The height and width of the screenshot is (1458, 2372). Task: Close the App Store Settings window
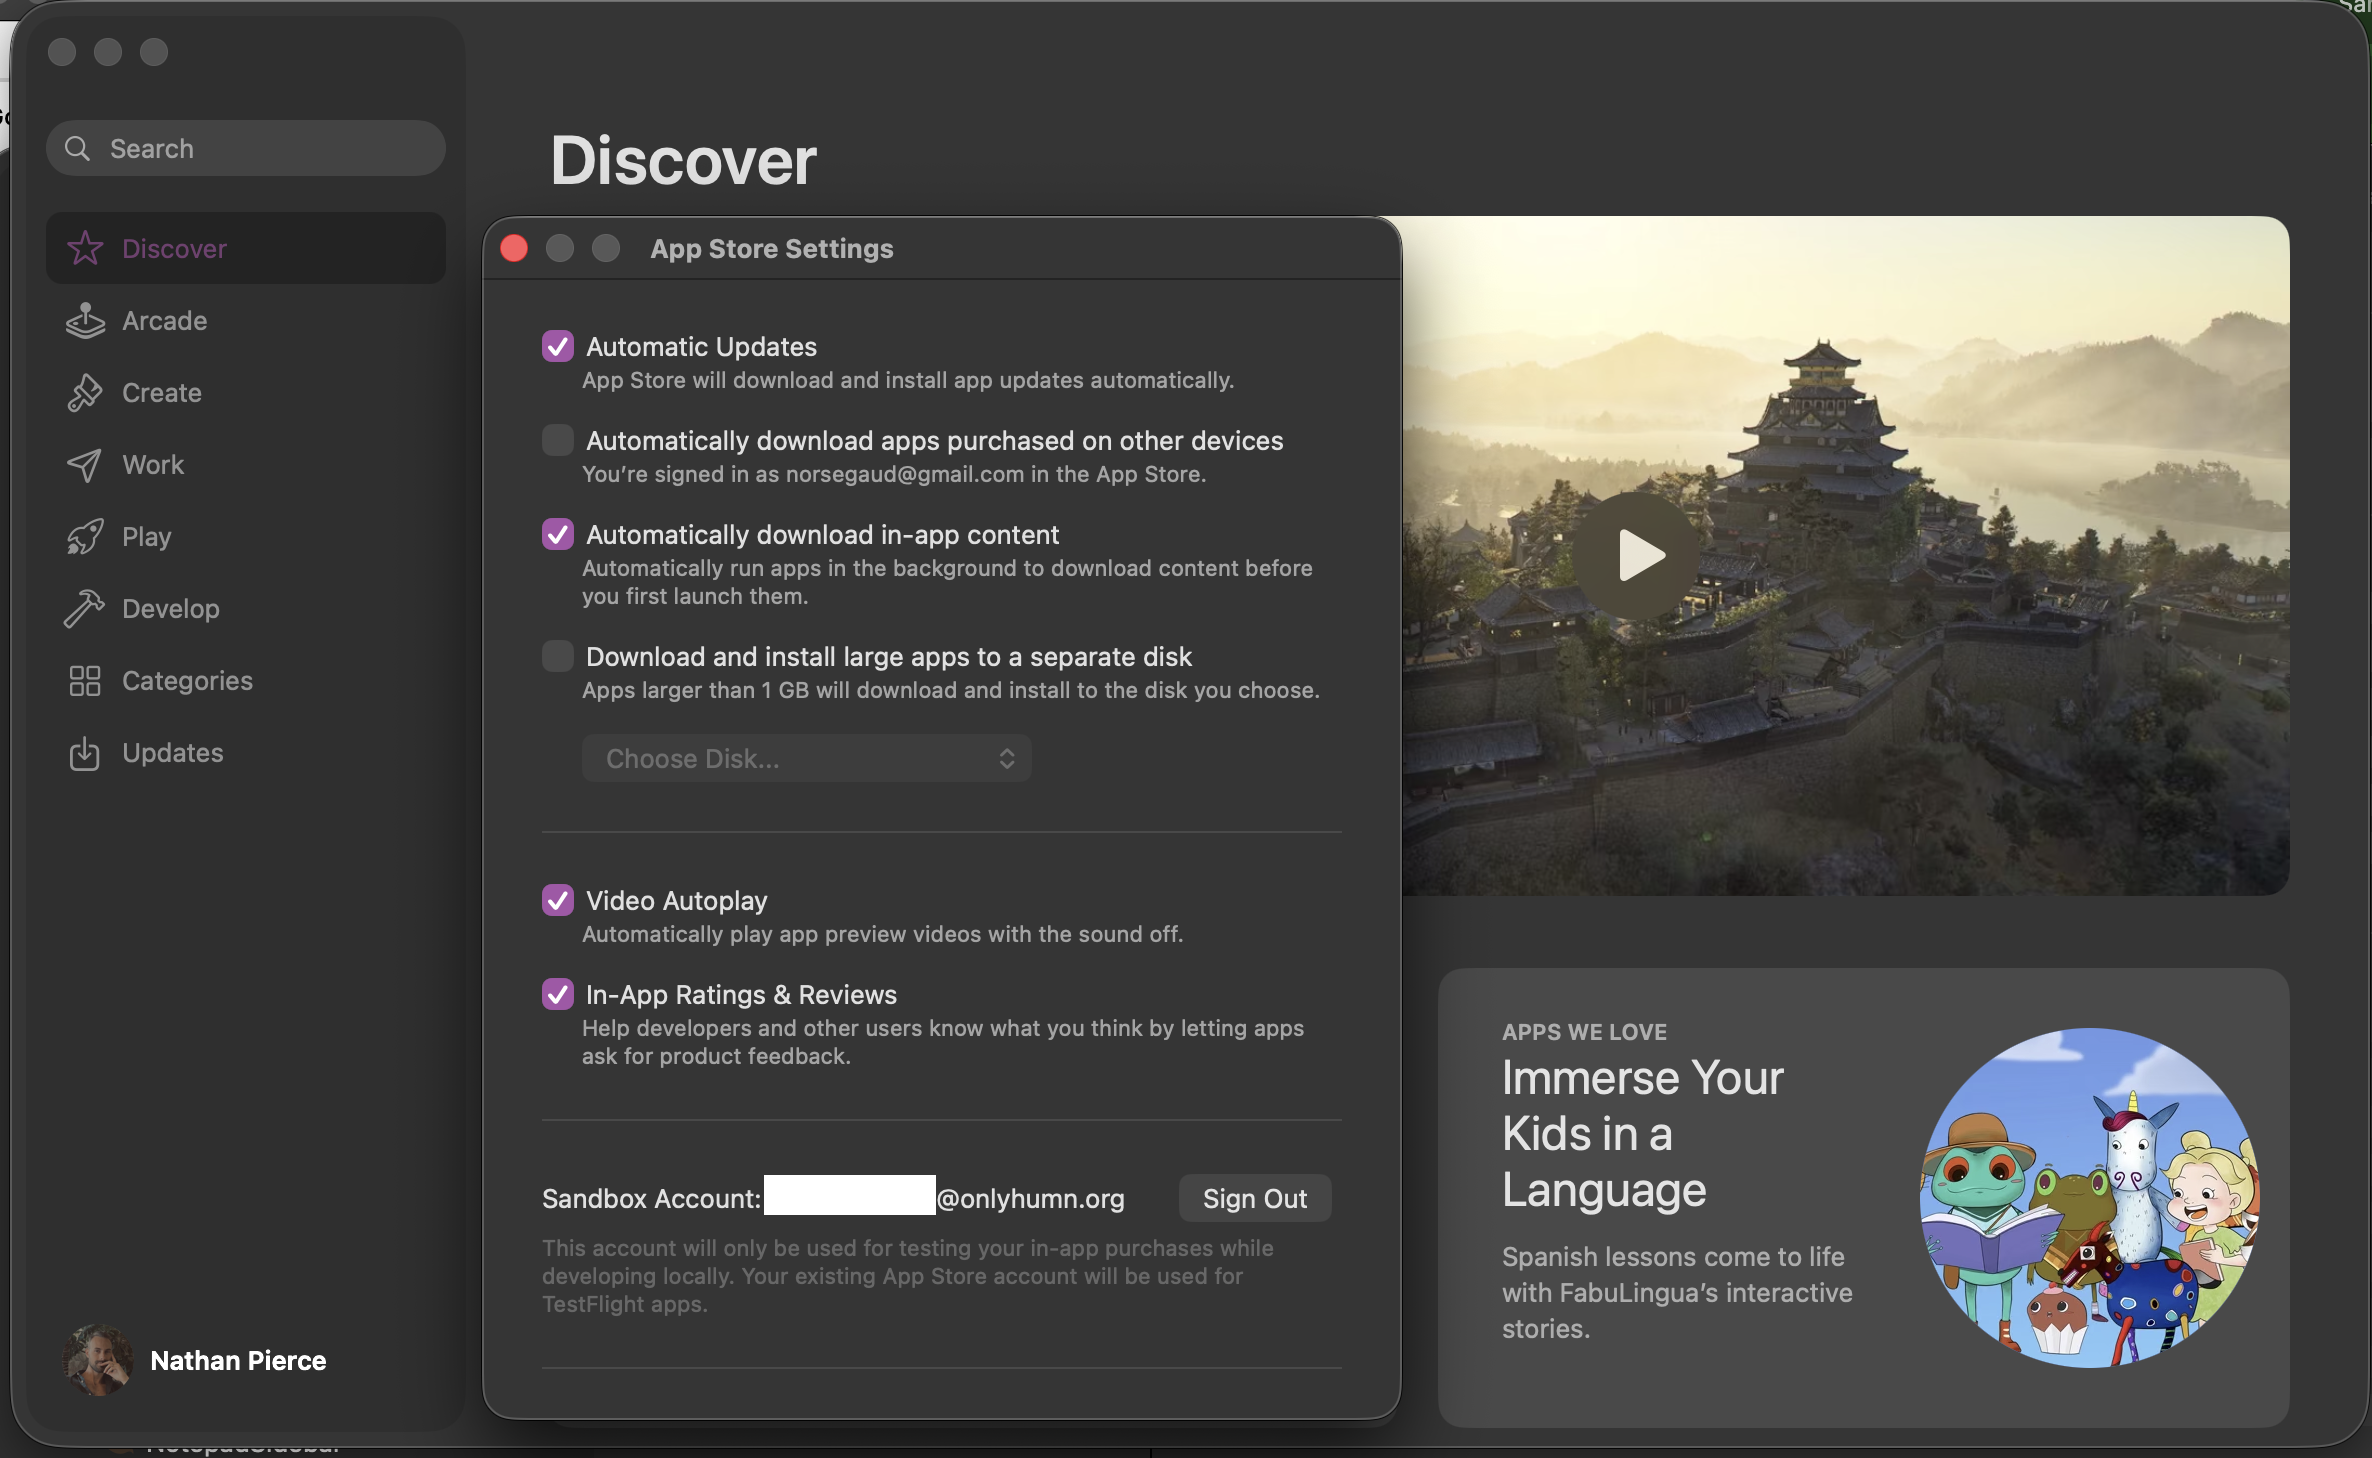(x=514, y=248)
